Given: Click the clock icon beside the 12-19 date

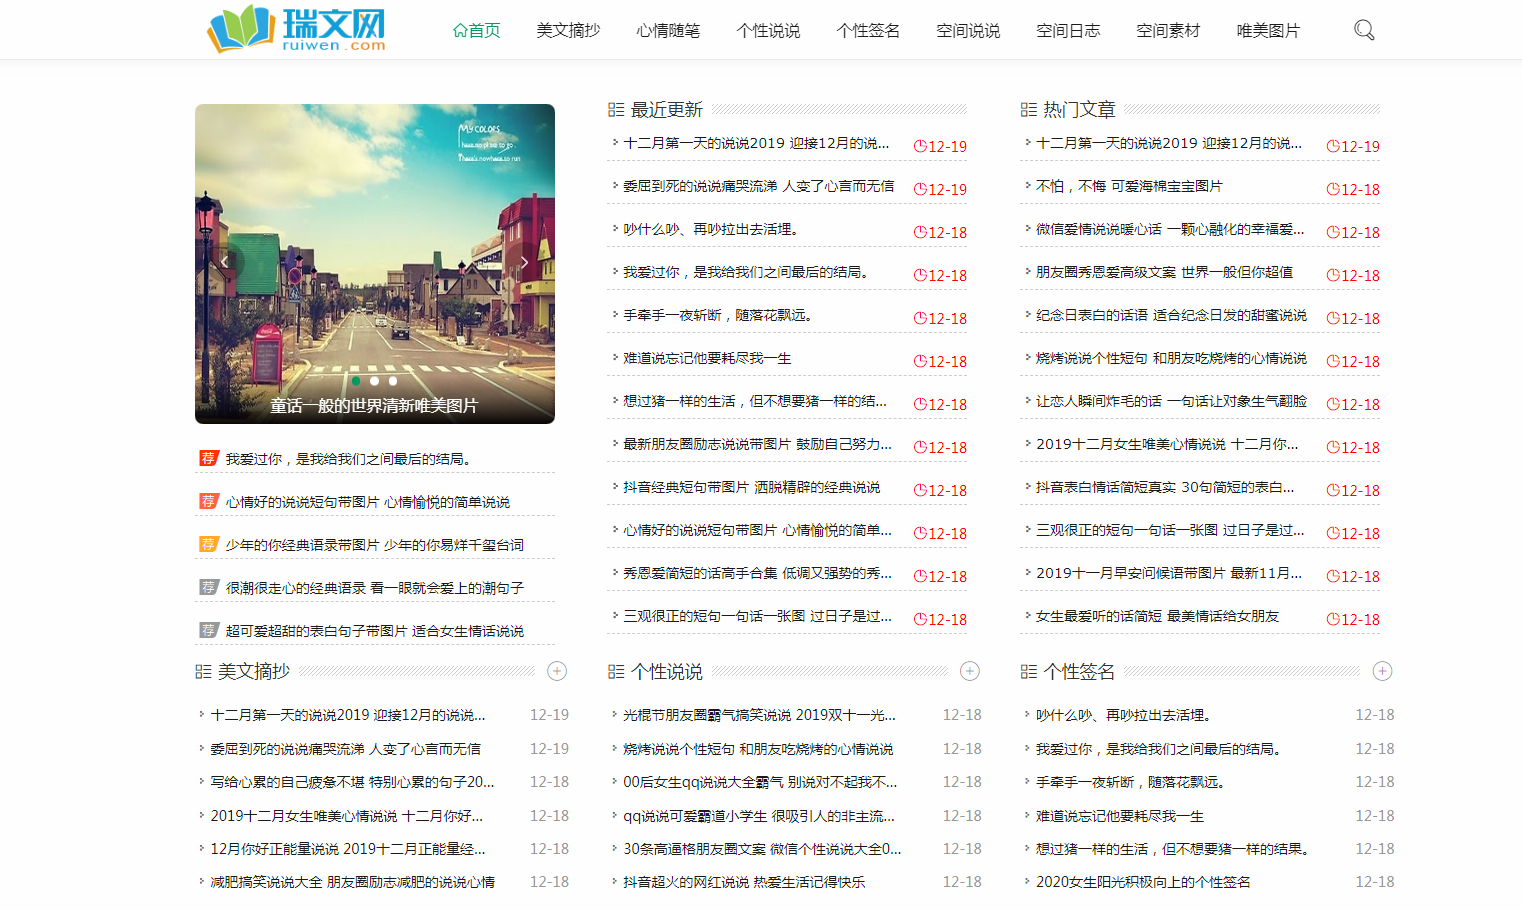Looking at the screenshot, I should (919, 146).
